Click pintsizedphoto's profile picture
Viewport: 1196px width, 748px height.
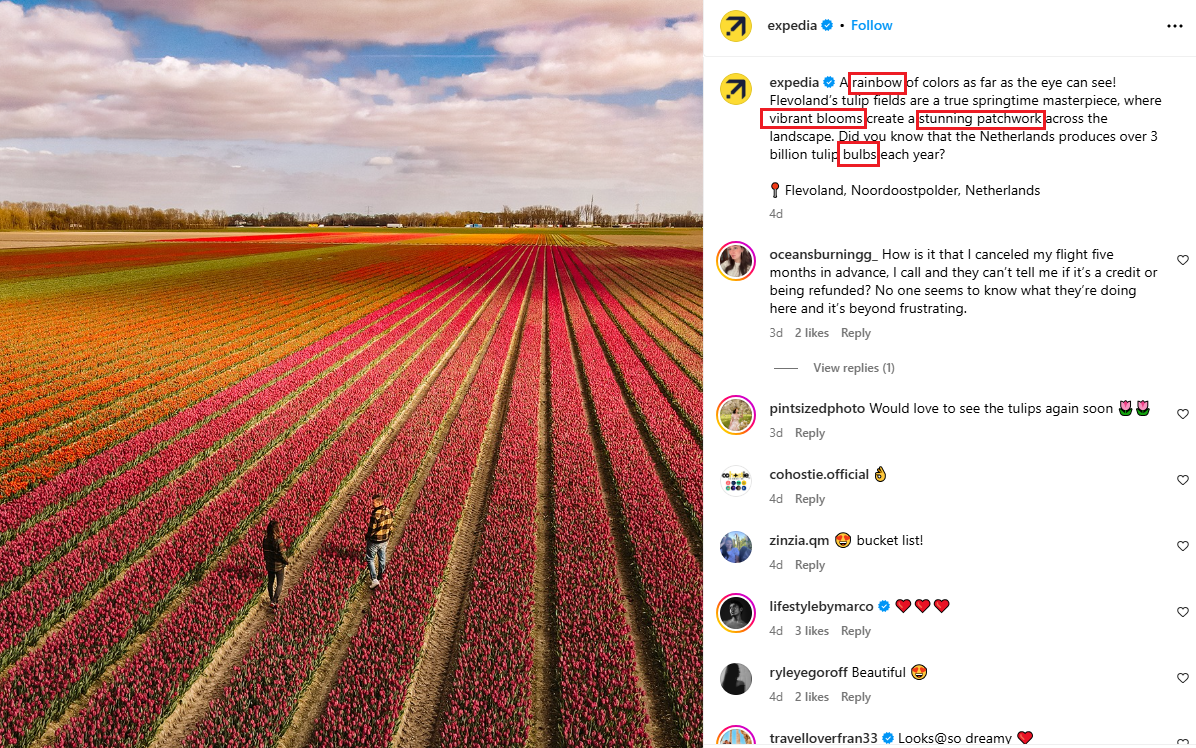(736, 414)
